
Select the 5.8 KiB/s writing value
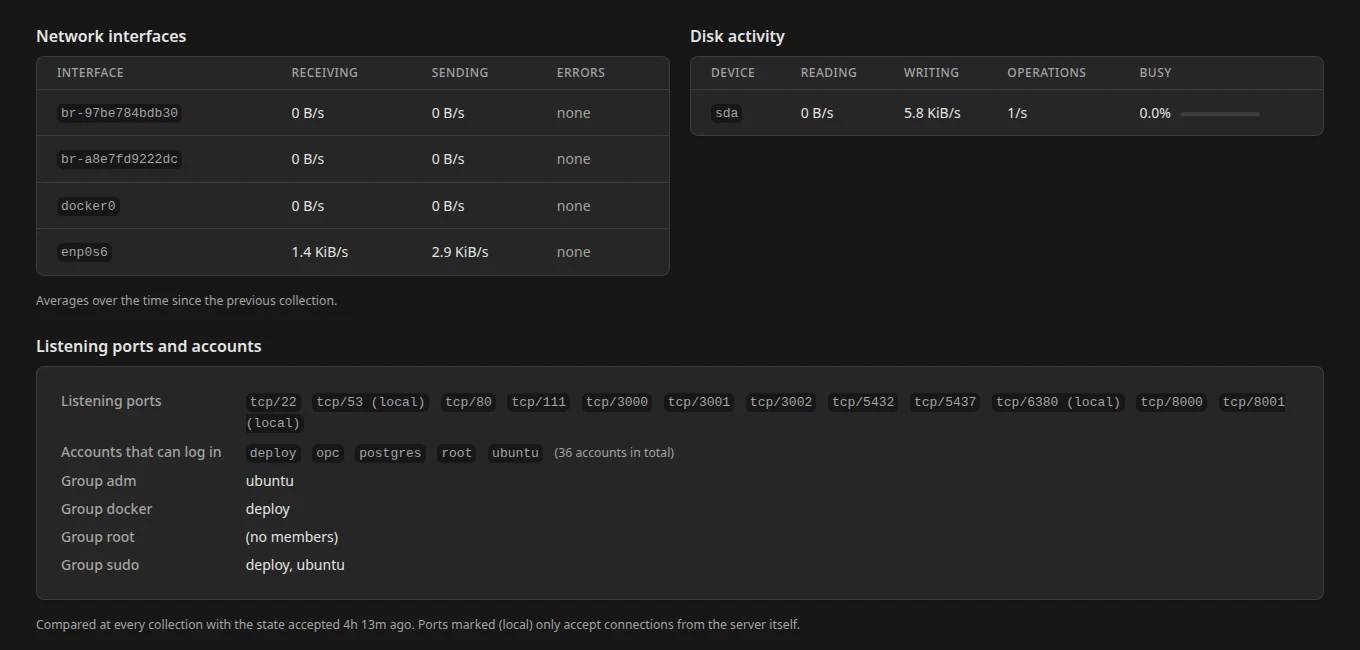pyautogui.click(x=932, y=113)
